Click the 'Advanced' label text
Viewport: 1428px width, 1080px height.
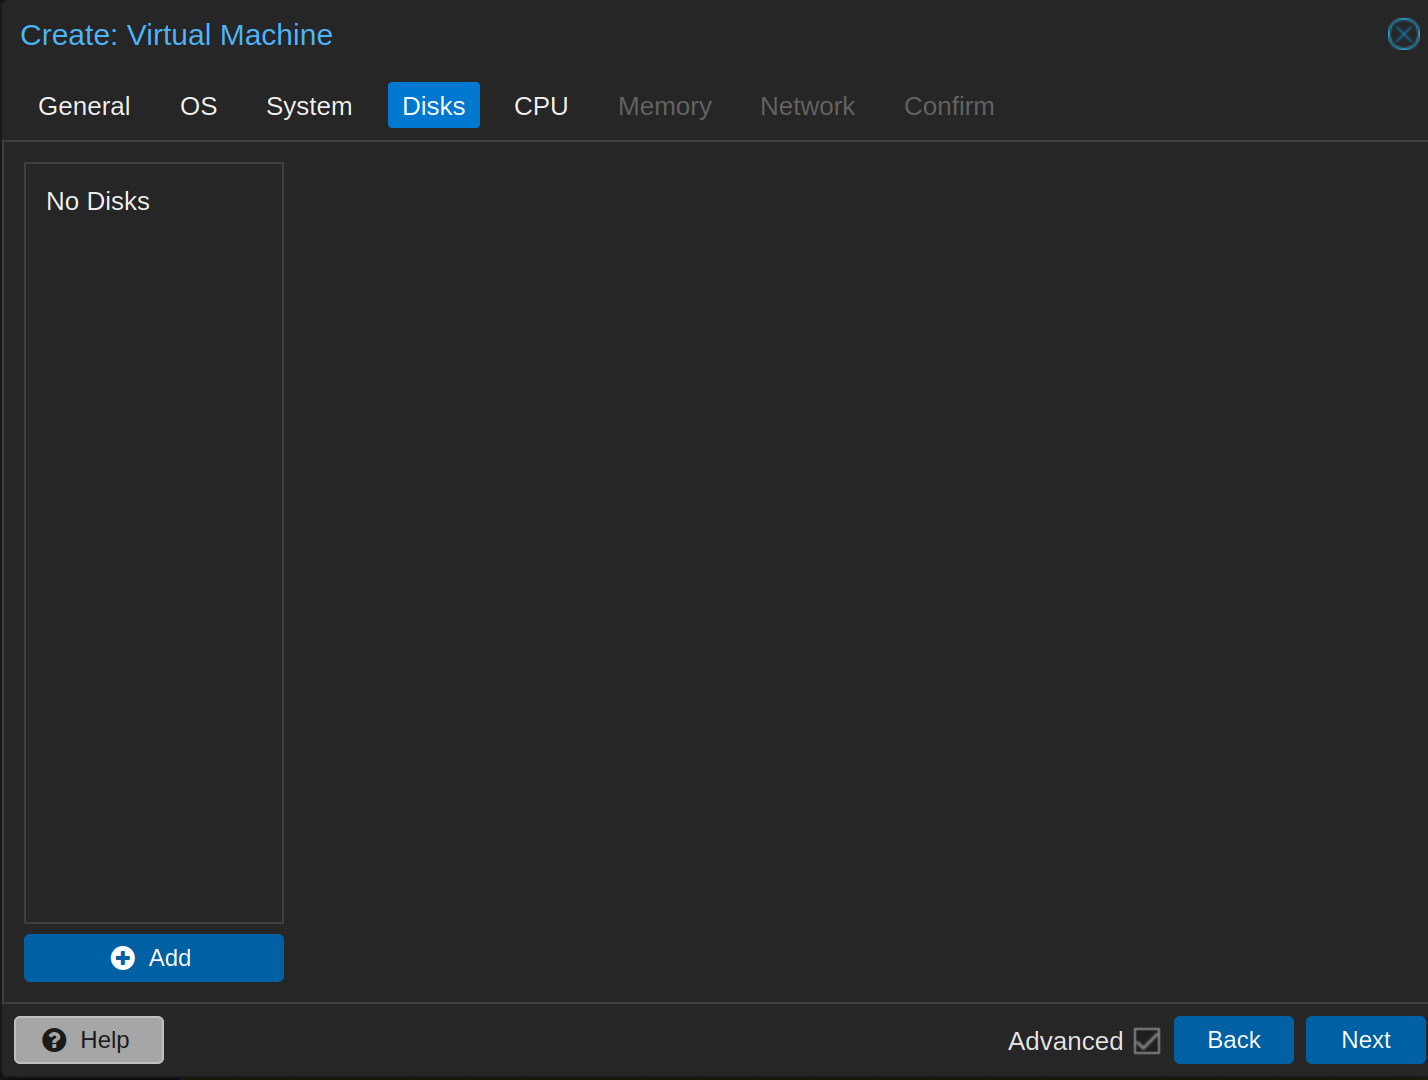[1065, 1041]
